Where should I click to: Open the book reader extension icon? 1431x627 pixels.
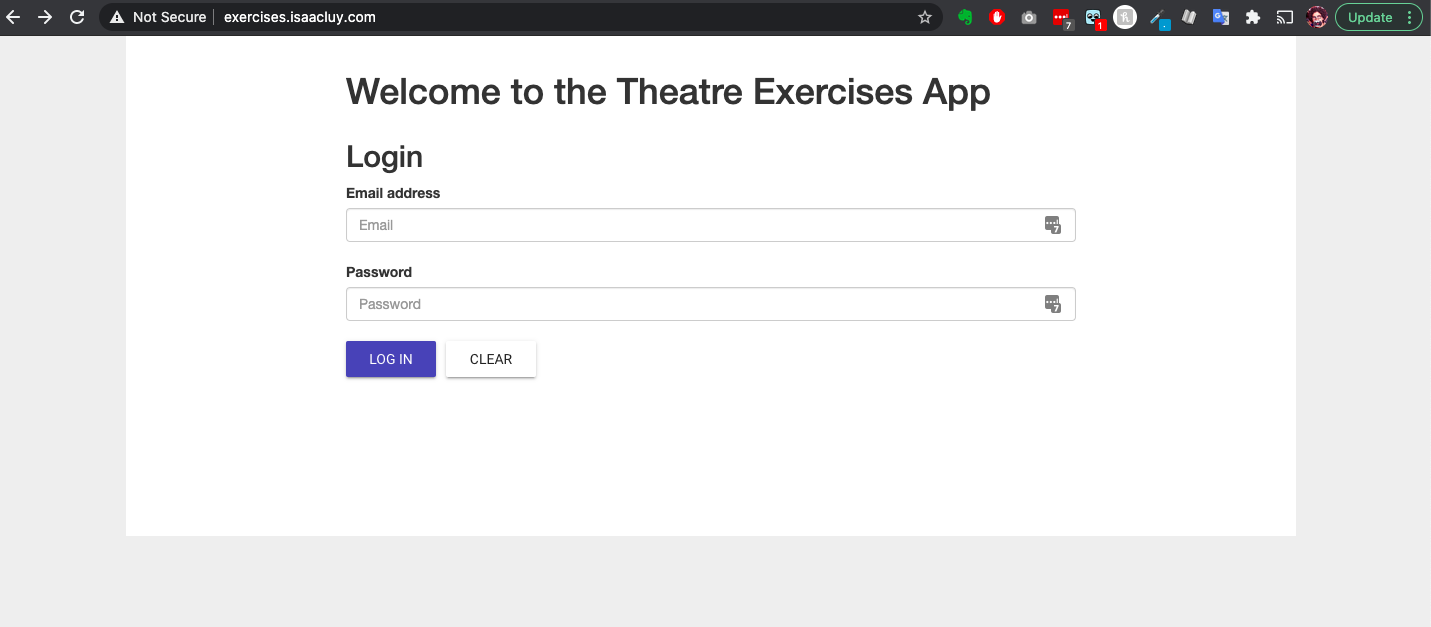tap(1189, 17)
